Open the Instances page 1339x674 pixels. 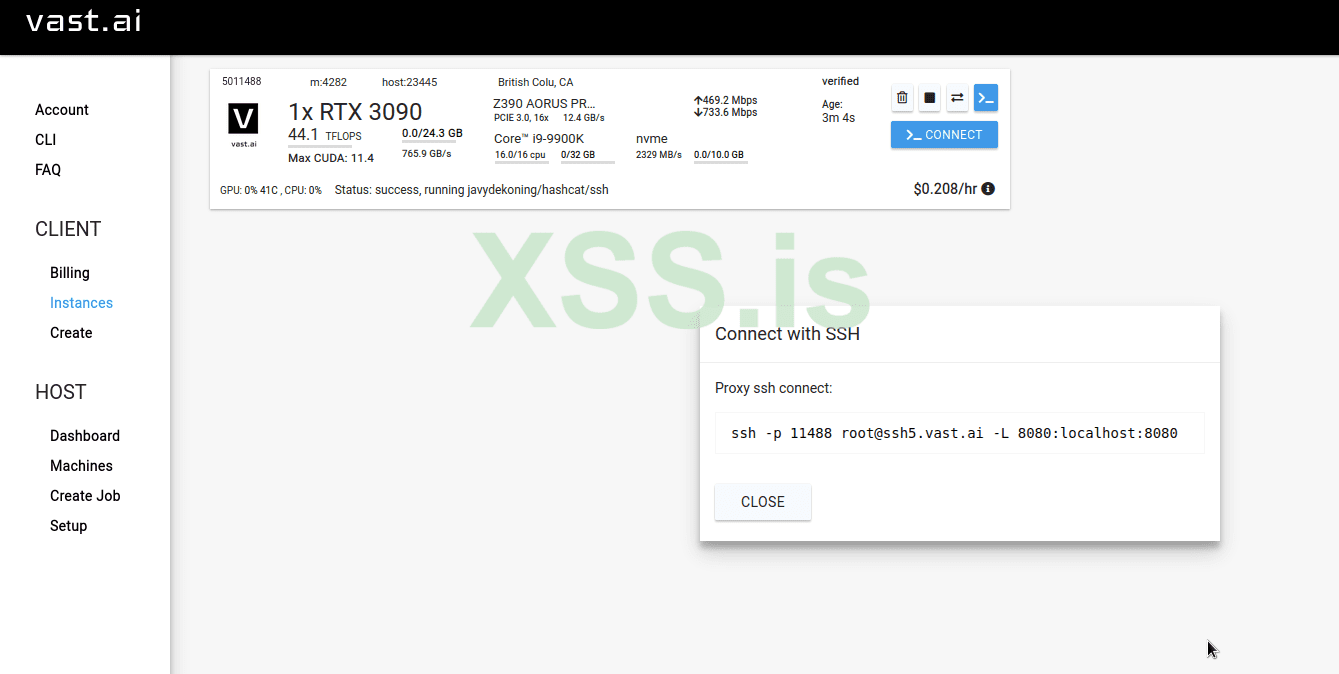pos(81,302)
